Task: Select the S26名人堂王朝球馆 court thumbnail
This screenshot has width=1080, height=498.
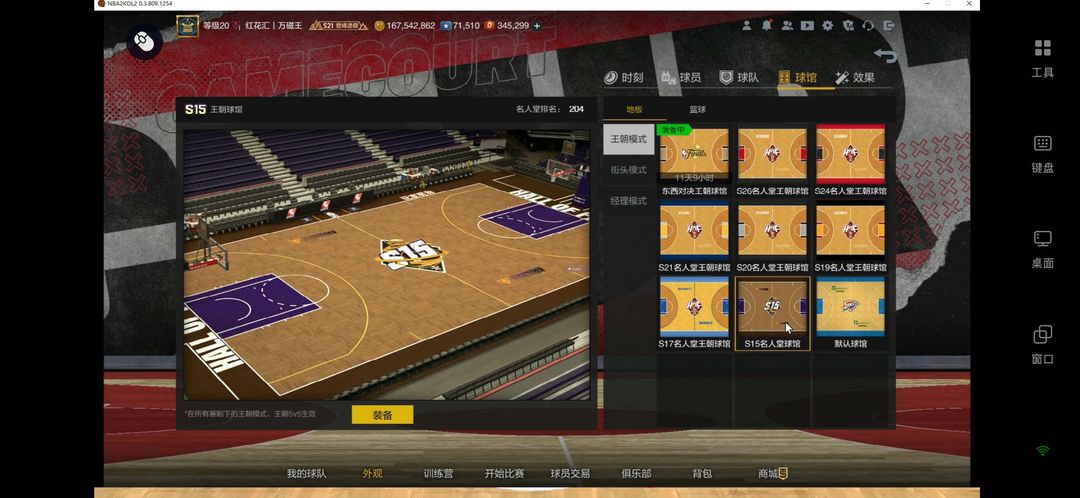Action: click(772, 160)
